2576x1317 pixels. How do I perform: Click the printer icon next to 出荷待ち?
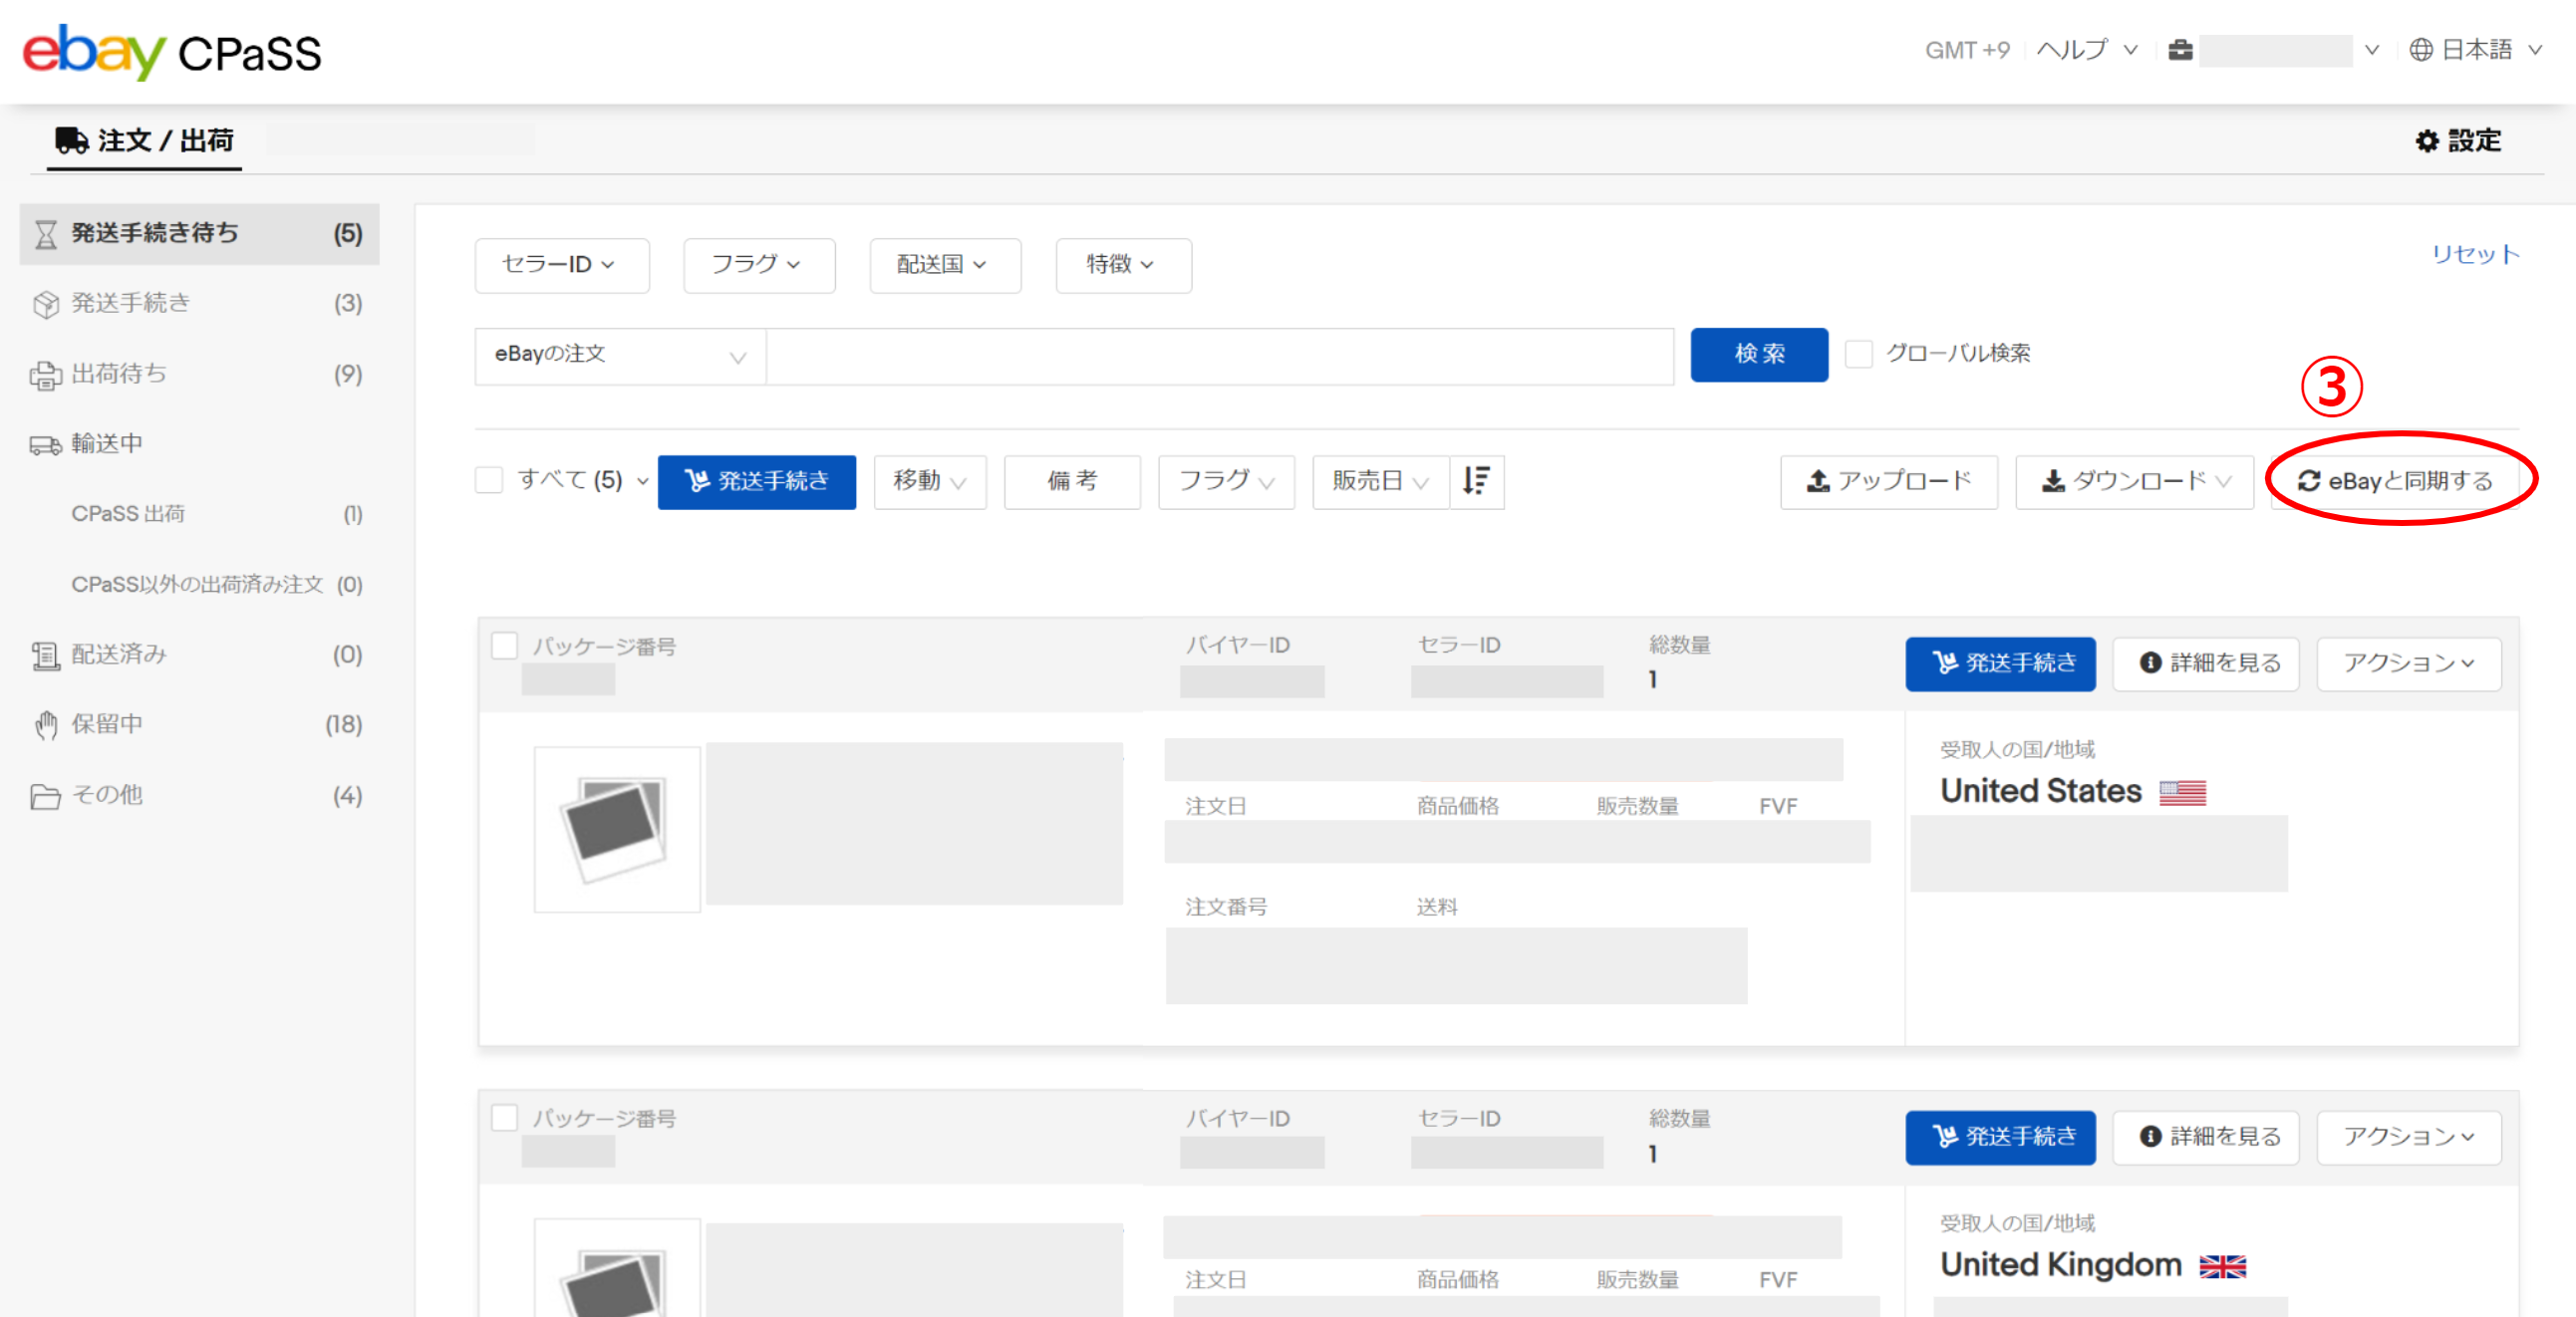click(45, 376)
